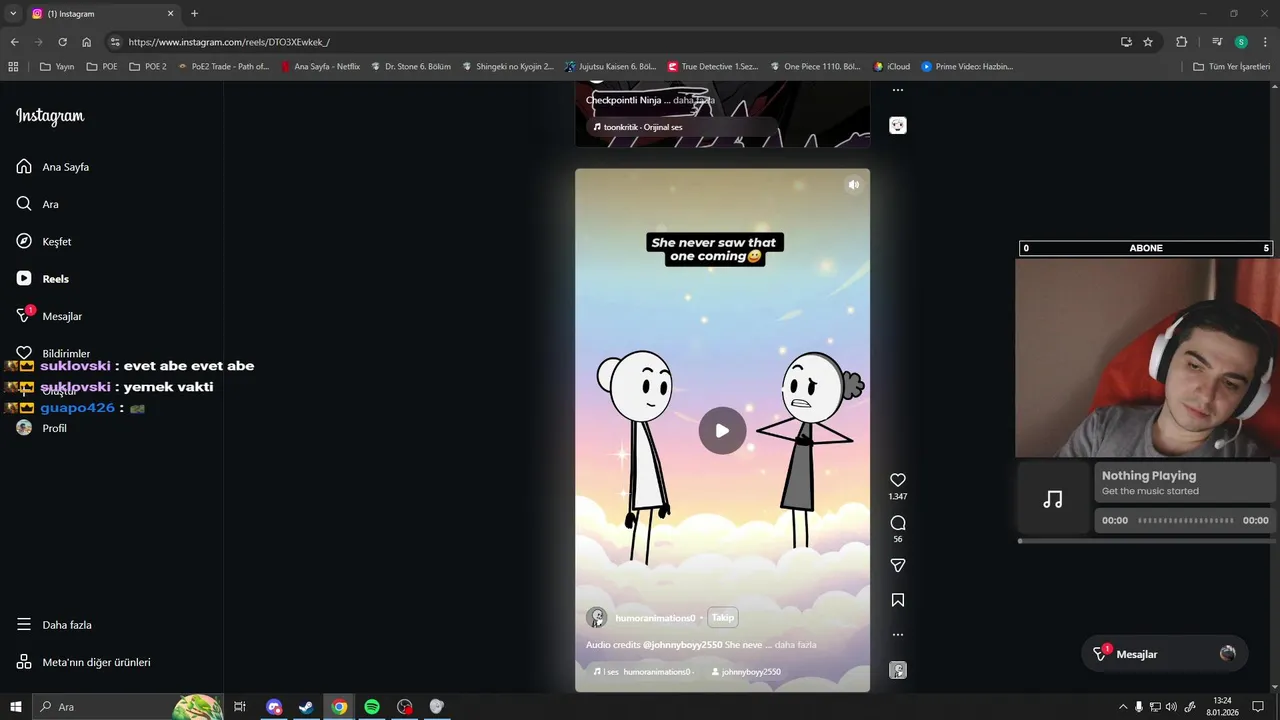The height and width of the screenshot is (720, 1280).
Task: Open the audio thumbnail of the toonkritik reel
Action: (x=898, y=125)
